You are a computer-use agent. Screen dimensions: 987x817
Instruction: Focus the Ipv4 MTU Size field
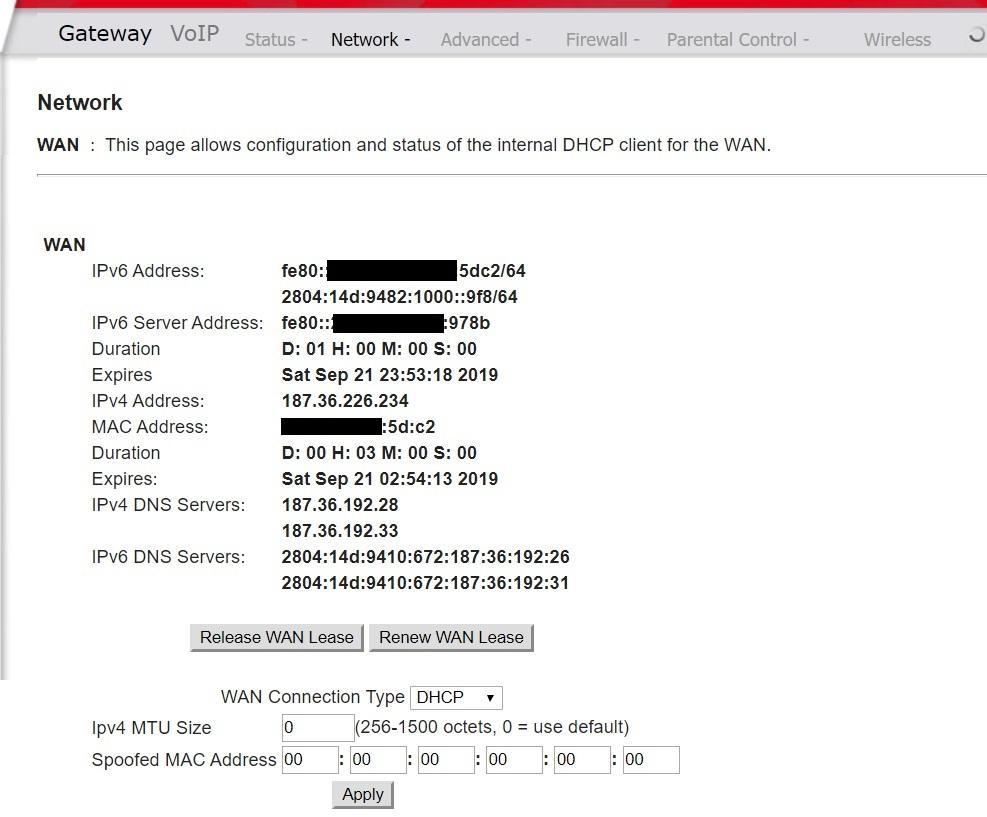point(317,727)
